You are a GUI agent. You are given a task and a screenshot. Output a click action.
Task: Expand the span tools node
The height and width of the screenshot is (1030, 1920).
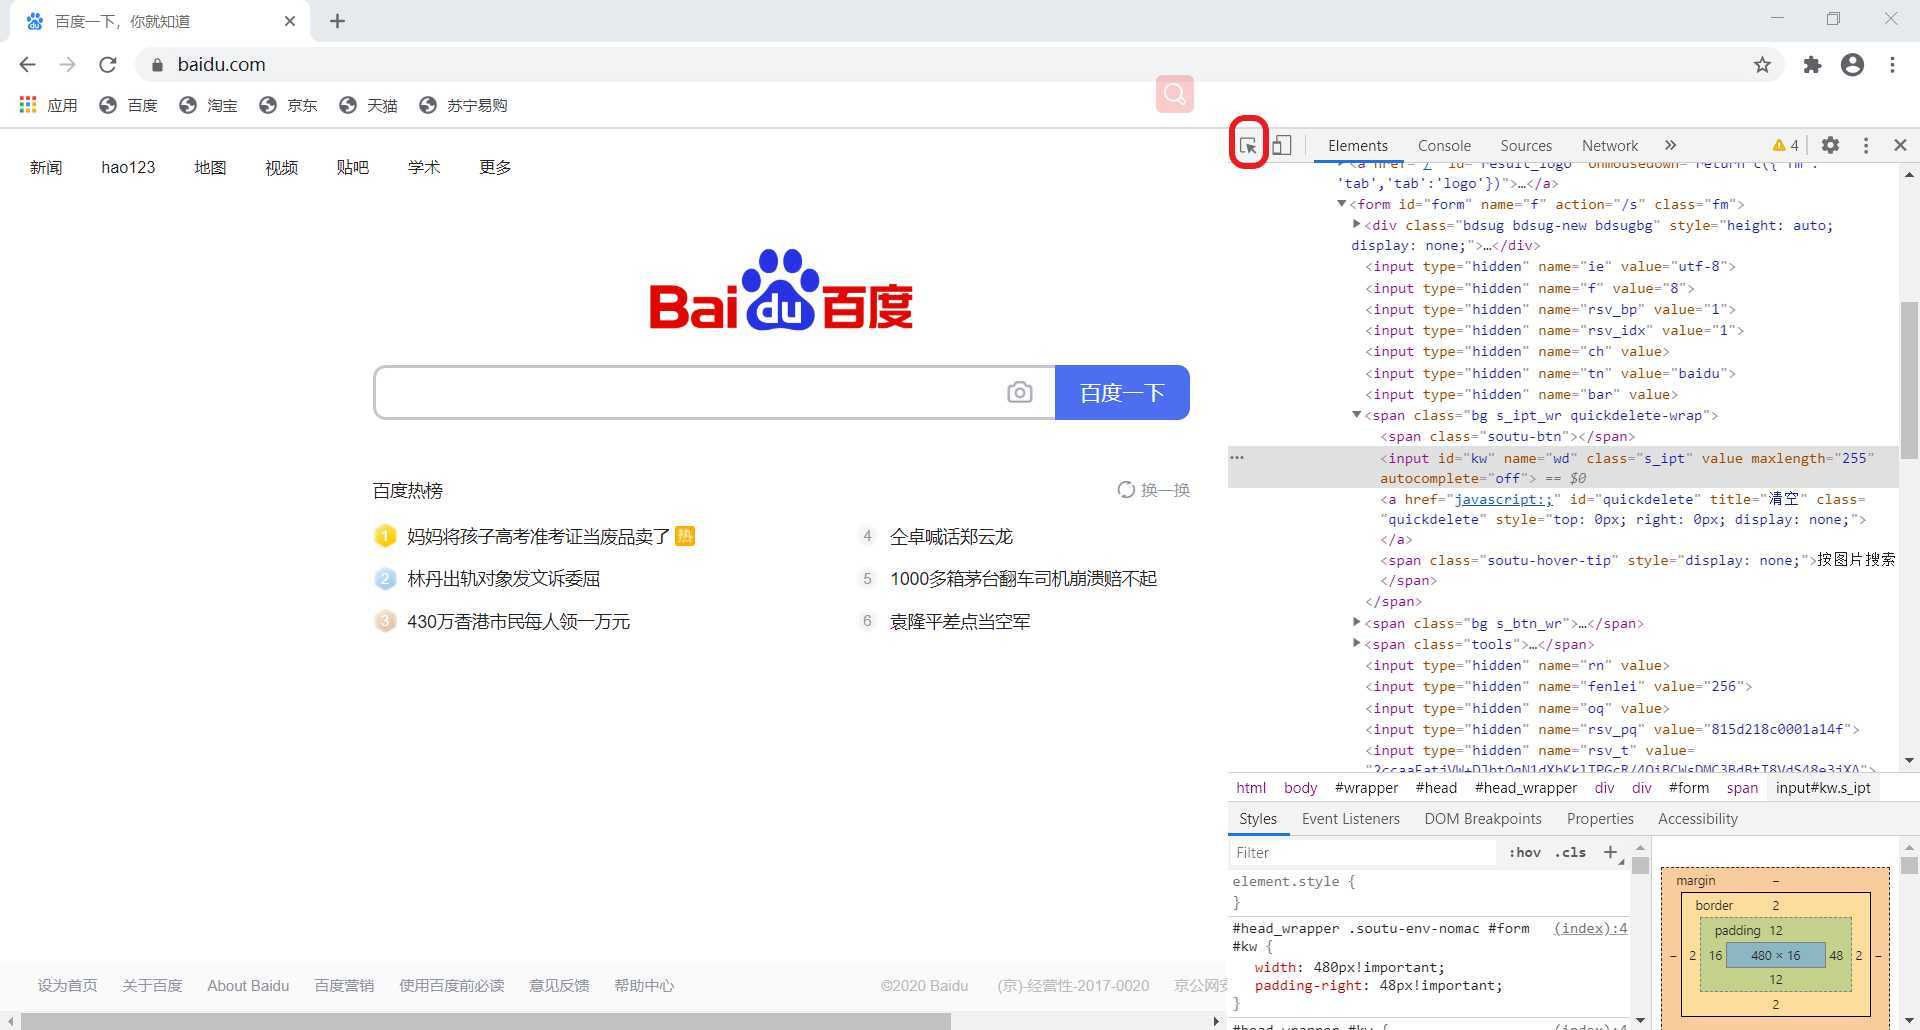(x=1357, y=644)
